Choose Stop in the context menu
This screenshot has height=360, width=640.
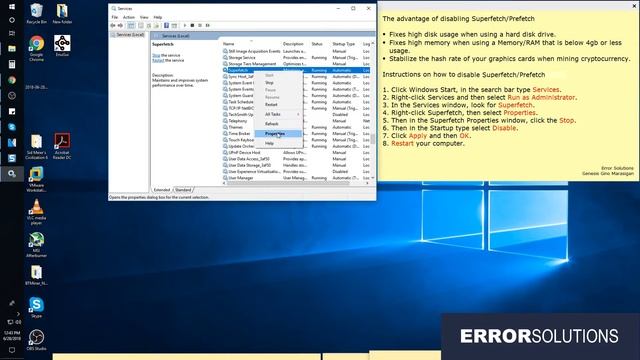278,82
